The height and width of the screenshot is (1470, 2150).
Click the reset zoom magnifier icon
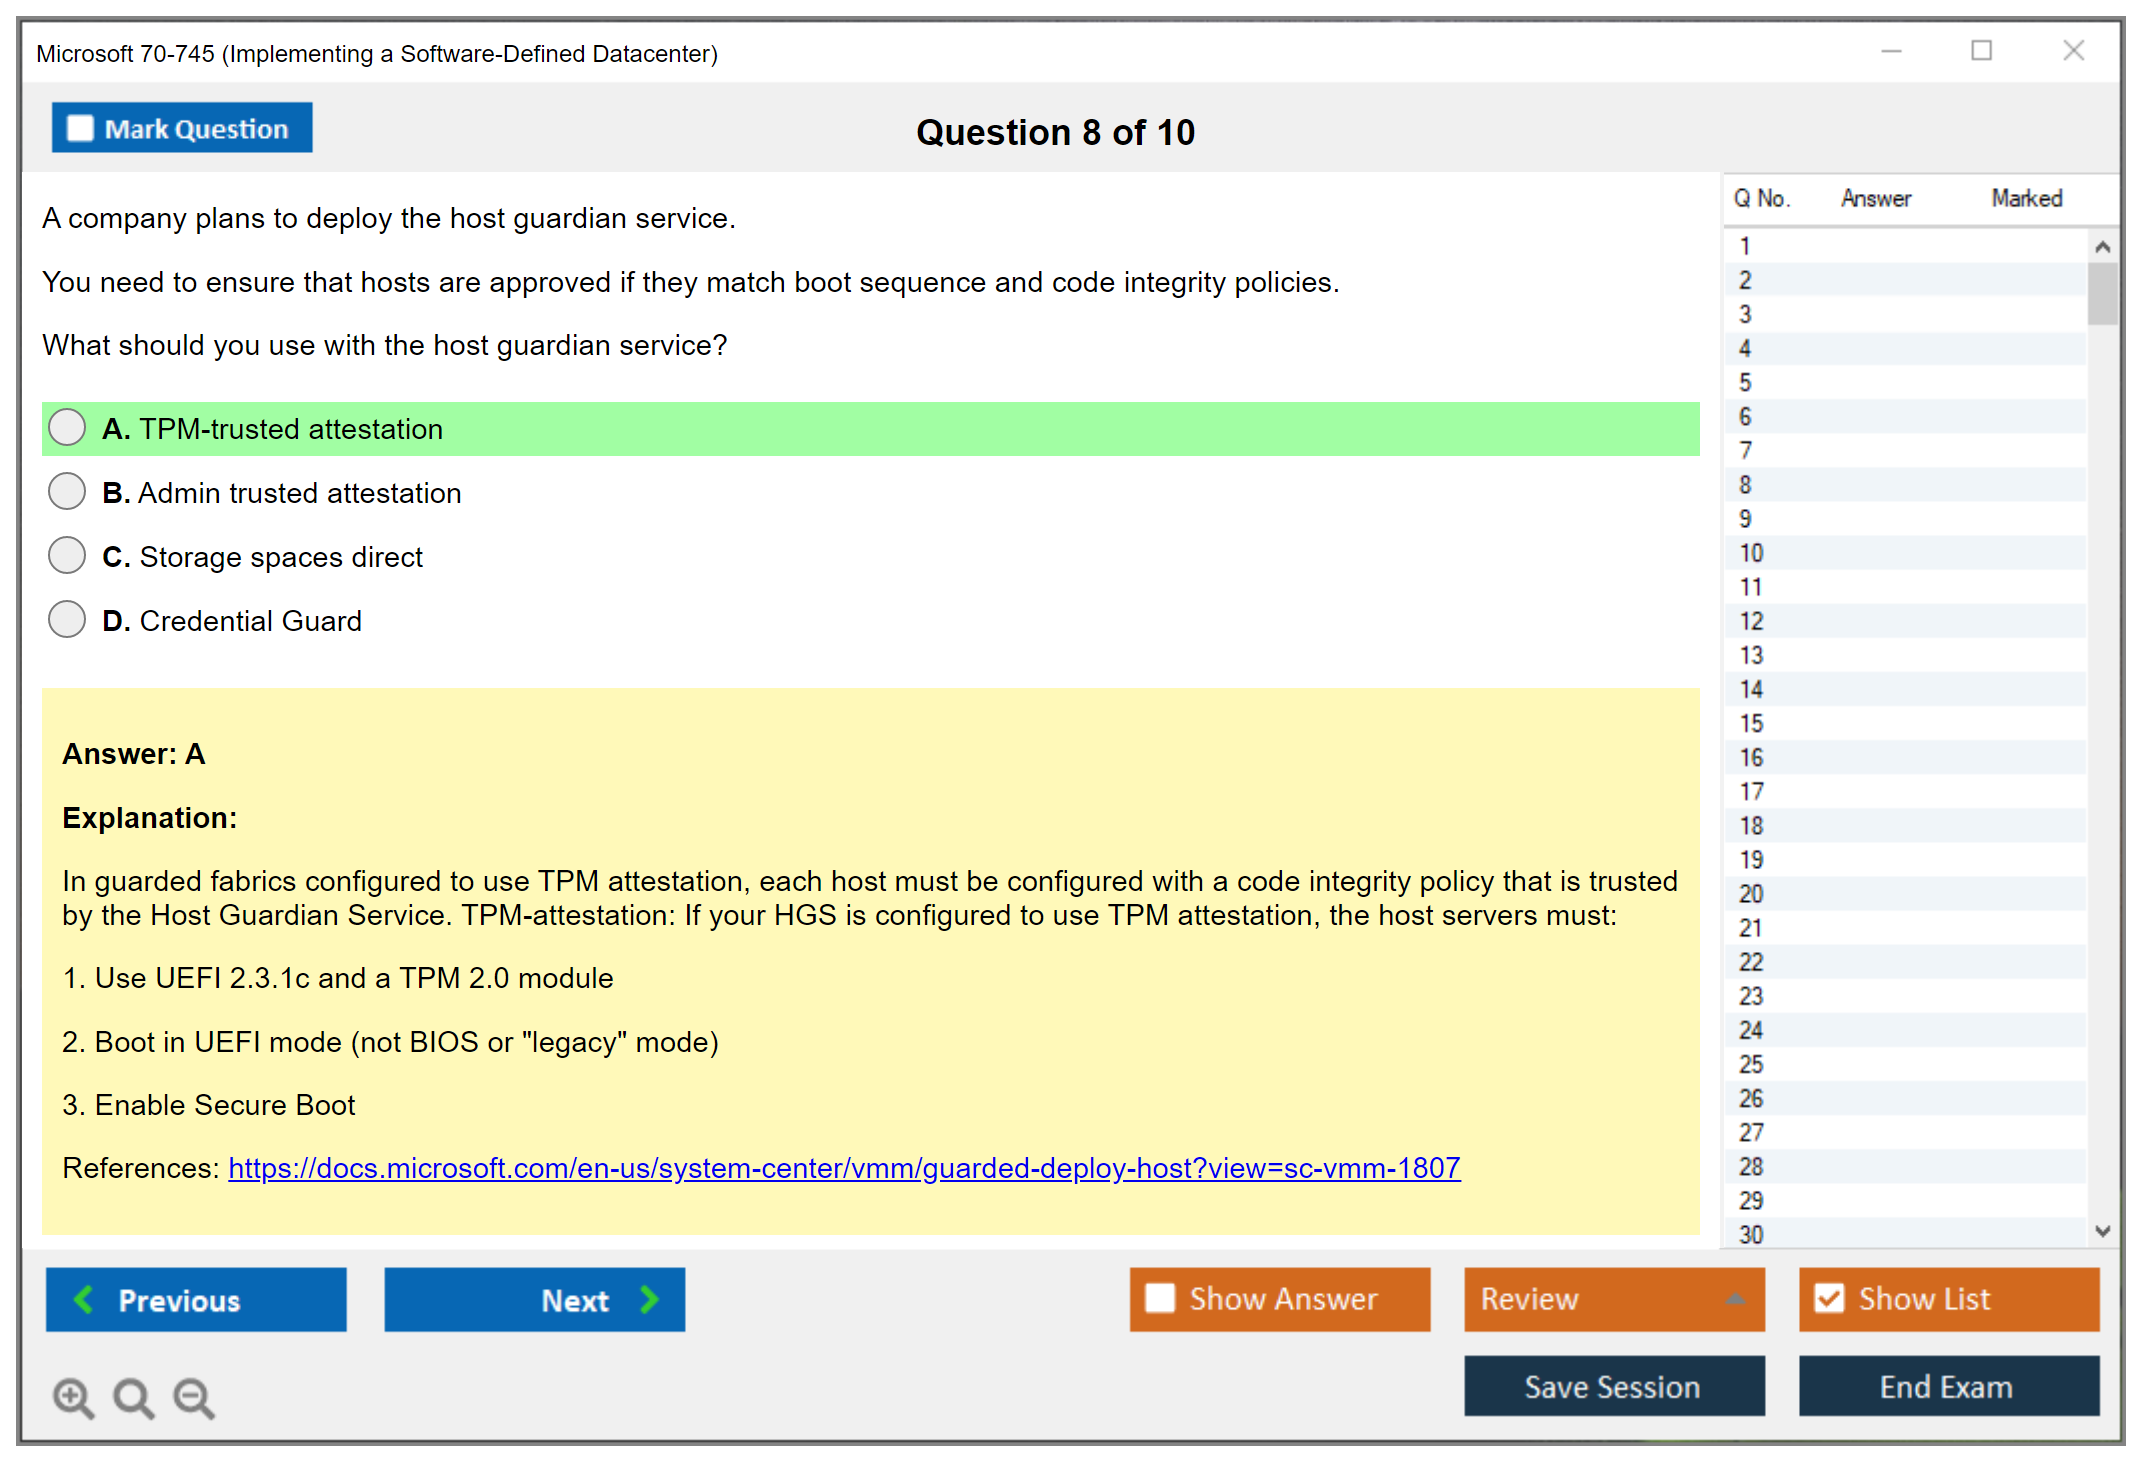(133, 1397)
